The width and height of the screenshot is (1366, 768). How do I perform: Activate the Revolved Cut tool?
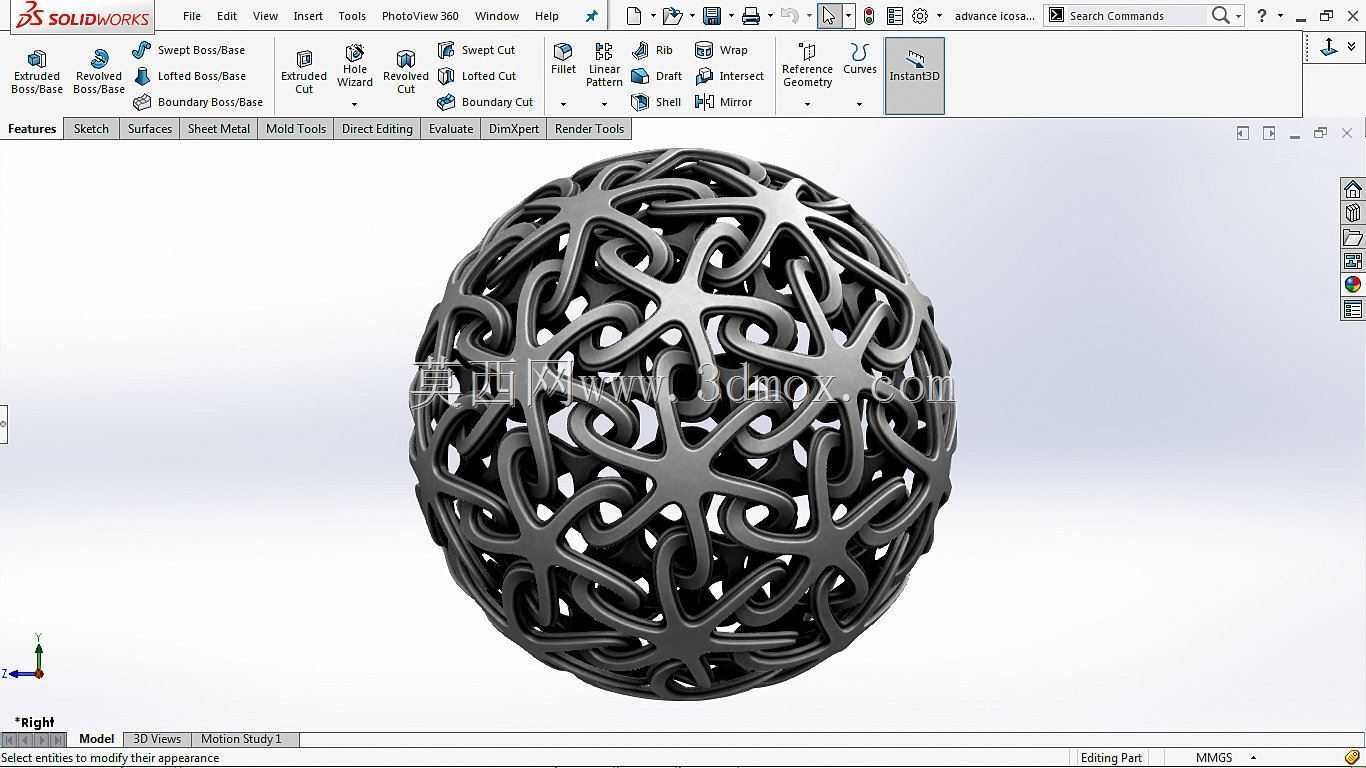click(406, 72)
